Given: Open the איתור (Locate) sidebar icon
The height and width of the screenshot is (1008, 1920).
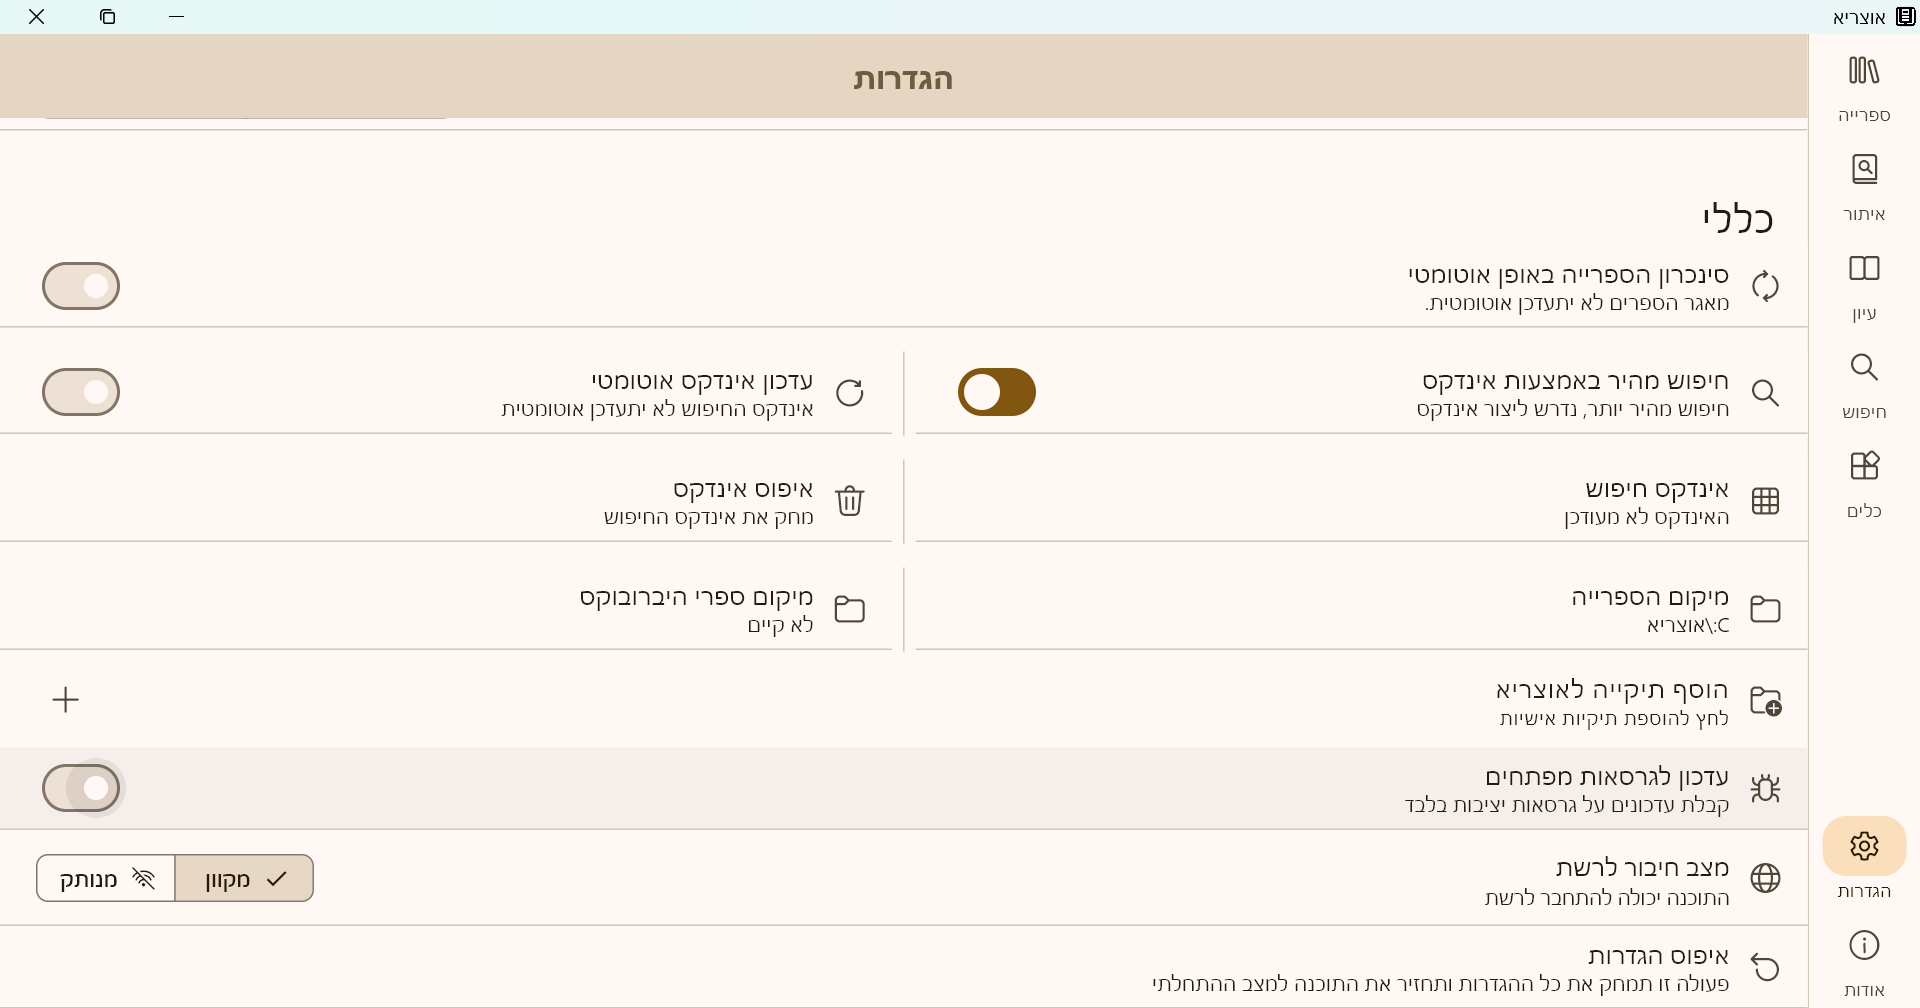Looking at the screenshot, I should (x=1863, y=183).
